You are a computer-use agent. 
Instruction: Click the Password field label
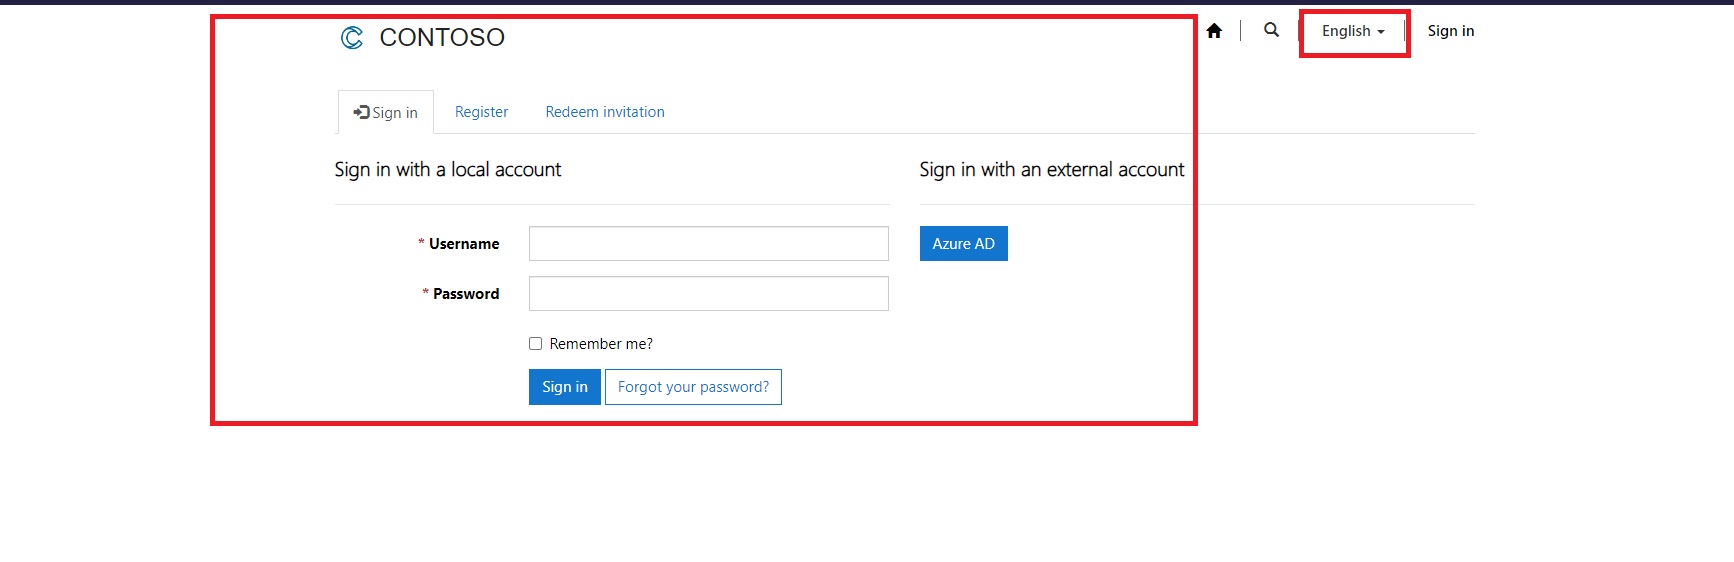point(466,294)
